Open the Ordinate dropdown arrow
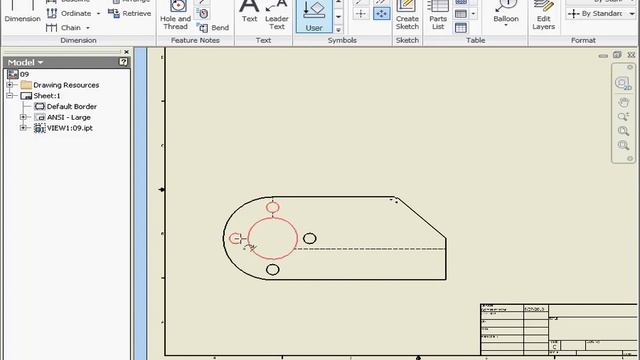Screen dimensions: 640x360 (98, 13)
